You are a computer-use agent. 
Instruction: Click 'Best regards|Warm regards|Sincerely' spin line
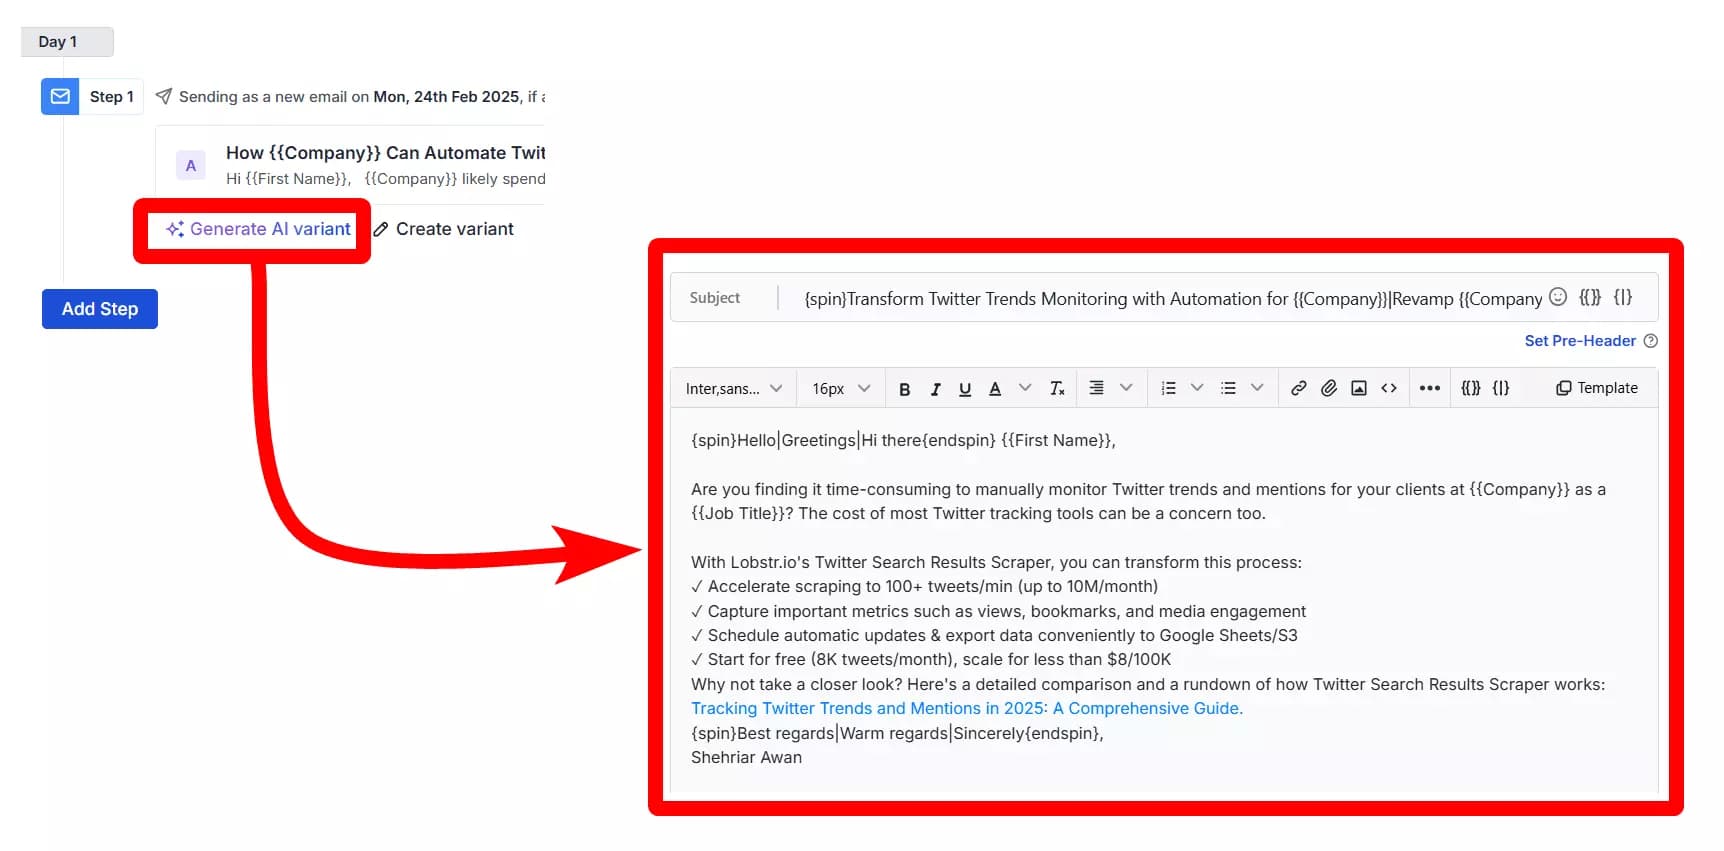[897, 733]
